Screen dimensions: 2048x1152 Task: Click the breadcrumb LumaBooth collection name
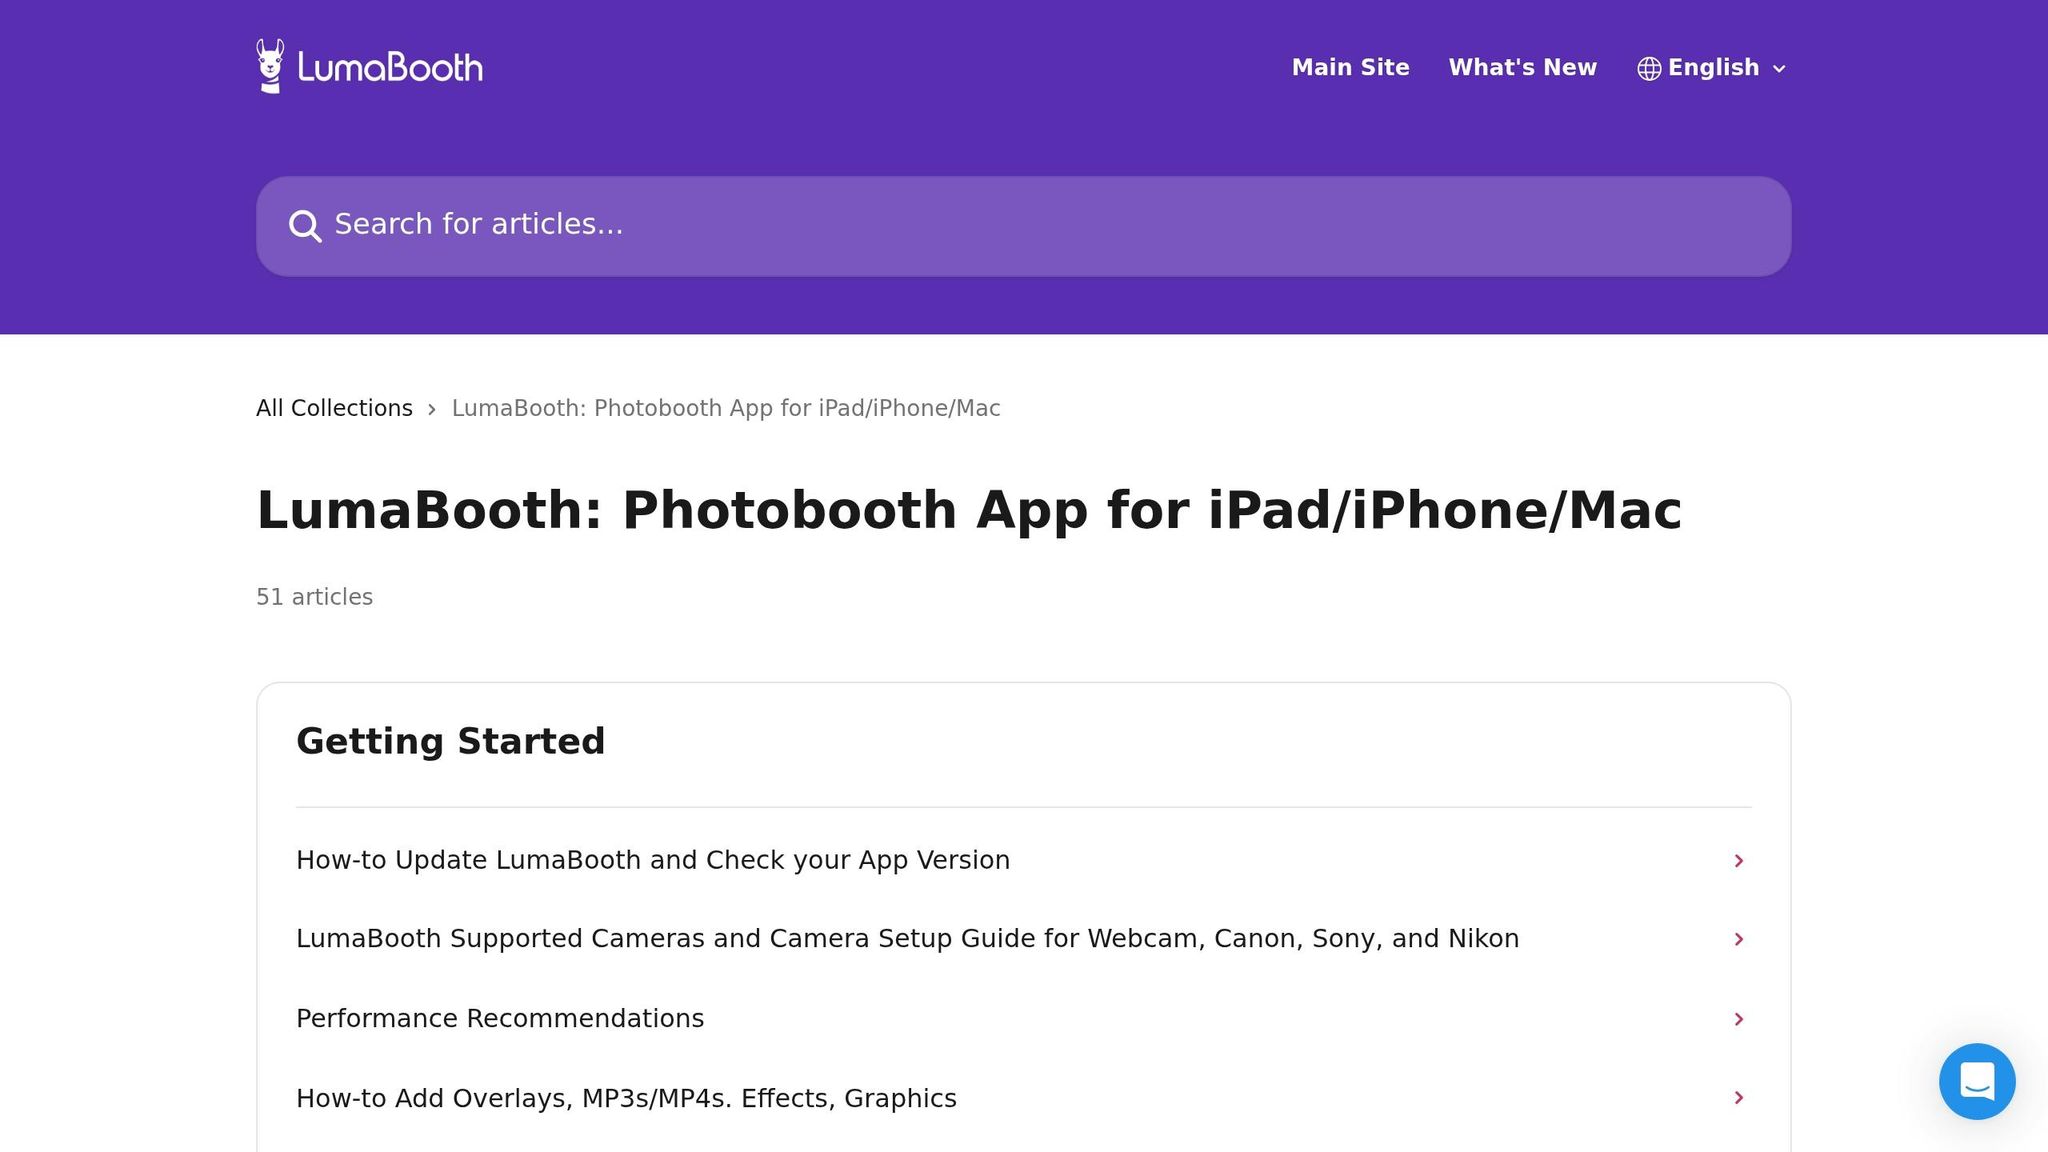tap(726, 408)
